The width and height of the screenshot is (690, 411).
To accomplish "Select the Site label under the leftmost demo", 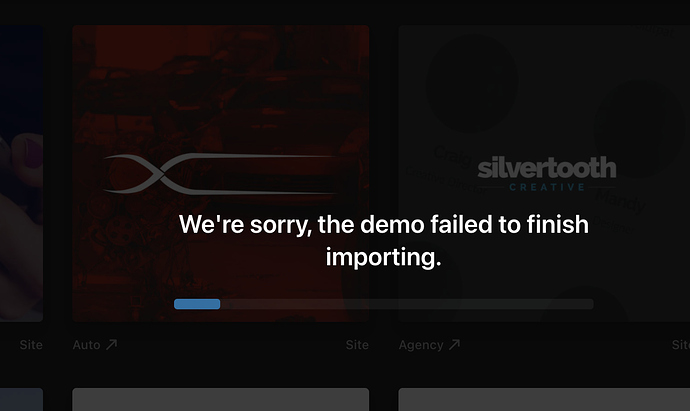I will pyautogui.click(x=31, y=345).
